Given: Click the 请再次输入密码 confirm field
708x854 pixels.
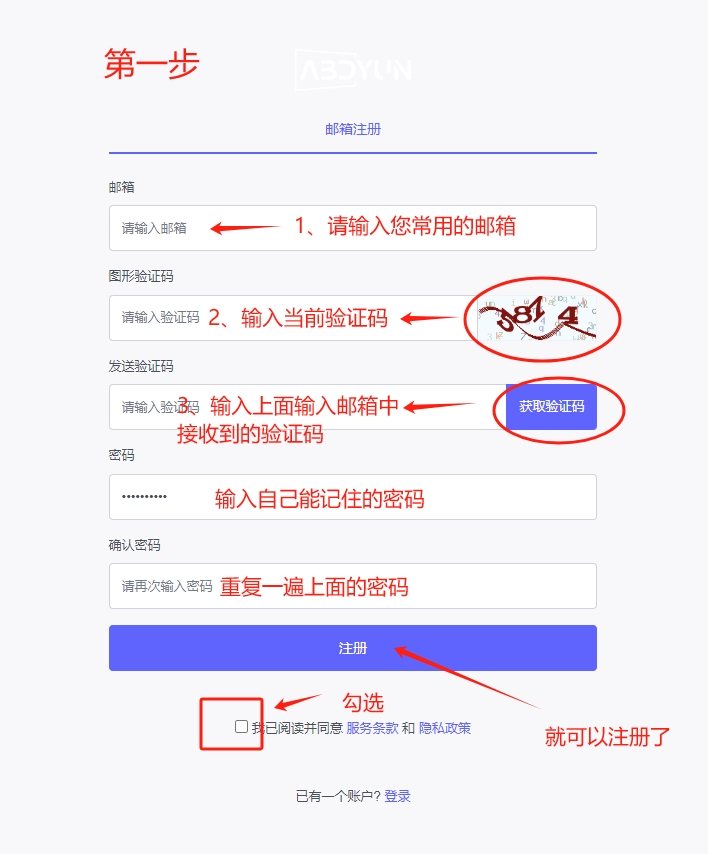Looking at the screenshot, I should click(353, 586).
